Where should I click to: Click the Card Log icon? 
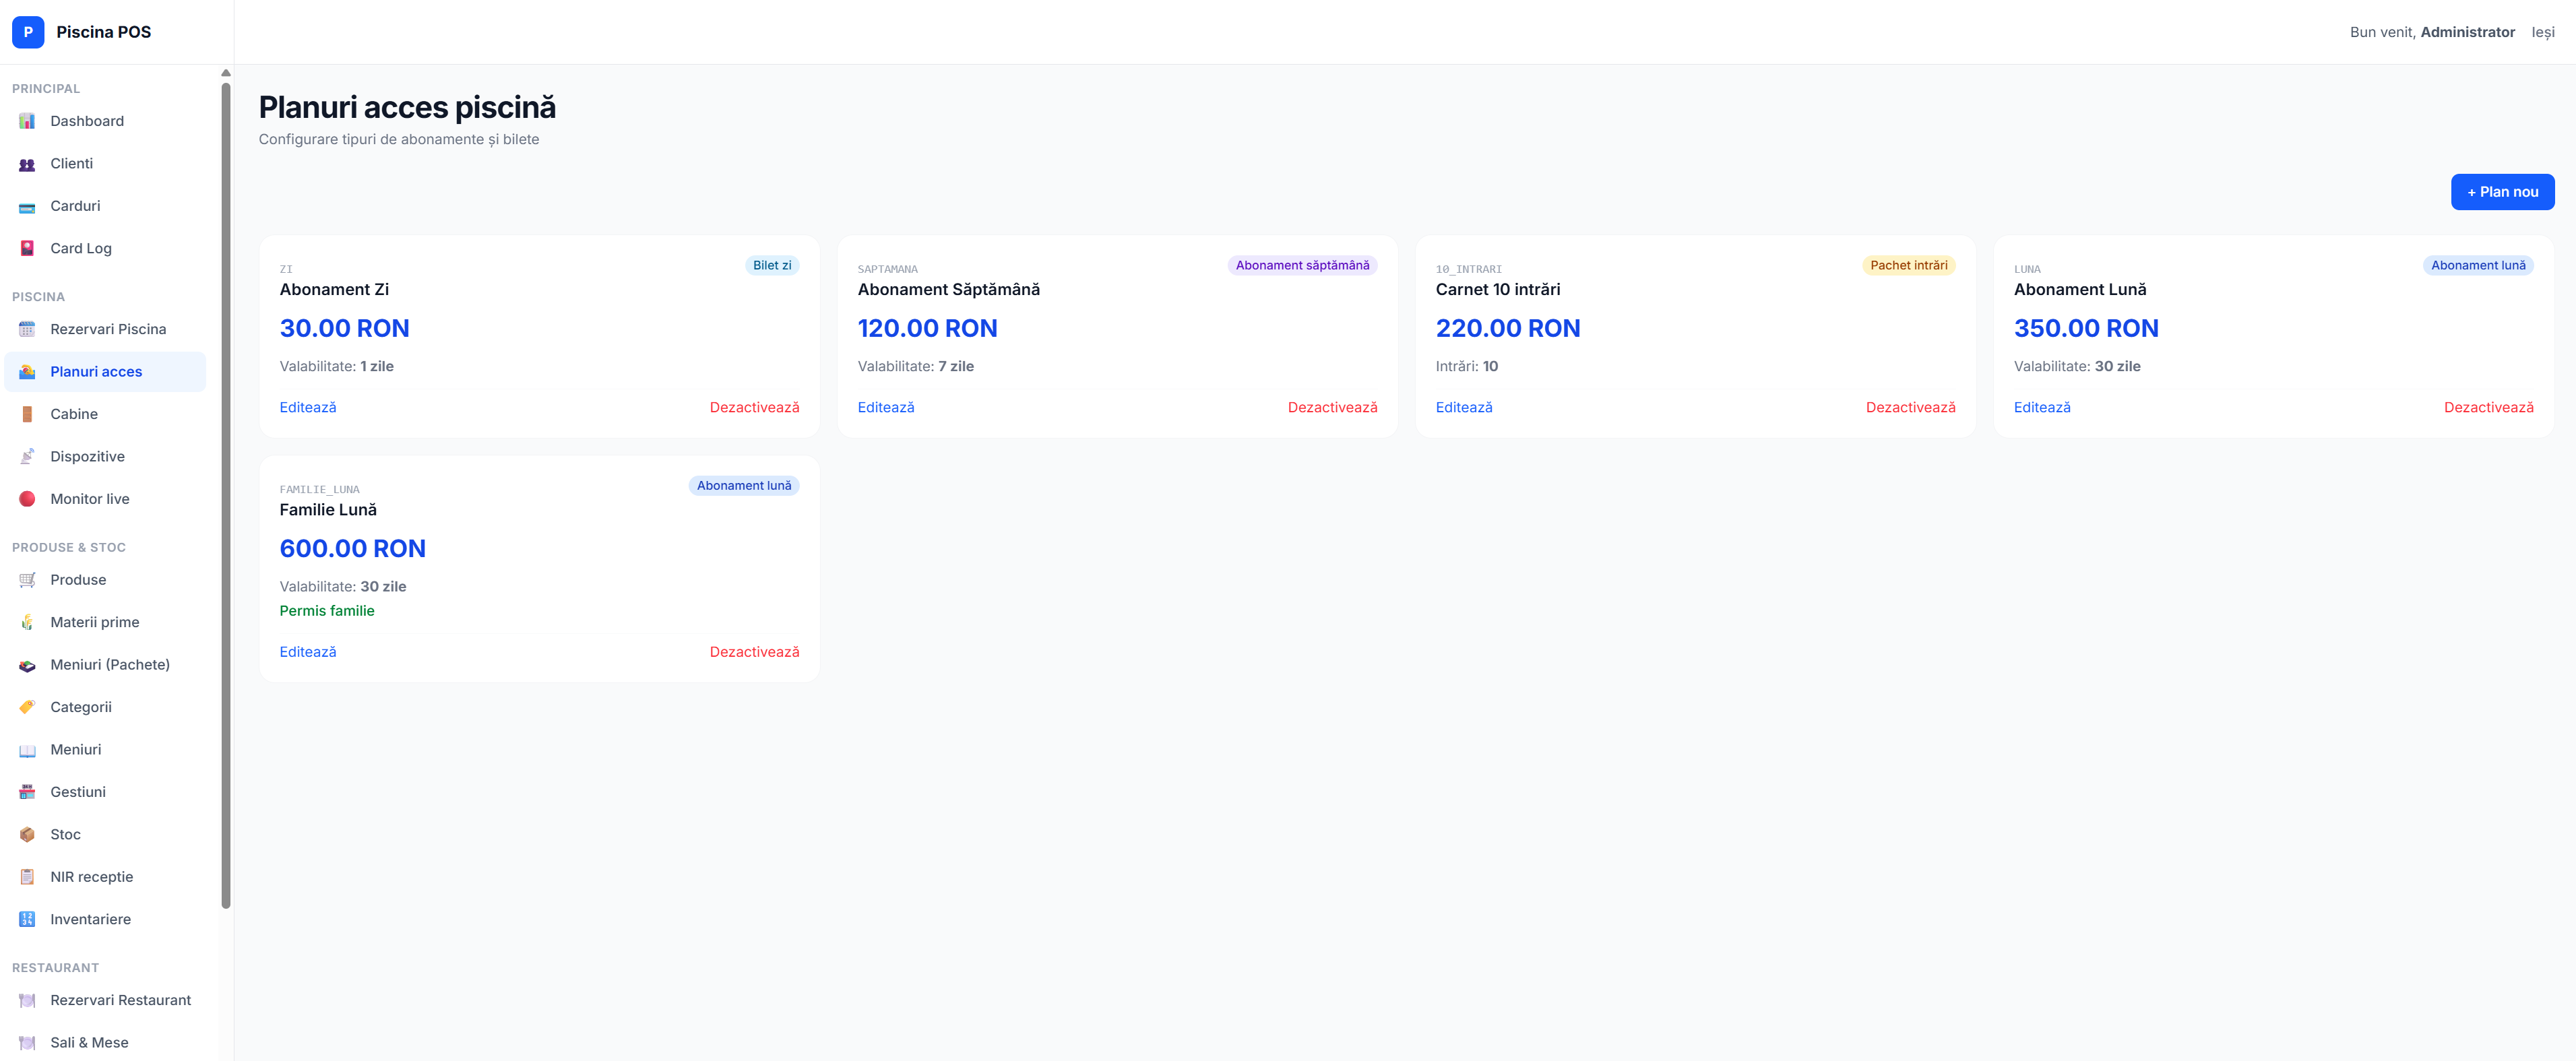click(27, 249)
